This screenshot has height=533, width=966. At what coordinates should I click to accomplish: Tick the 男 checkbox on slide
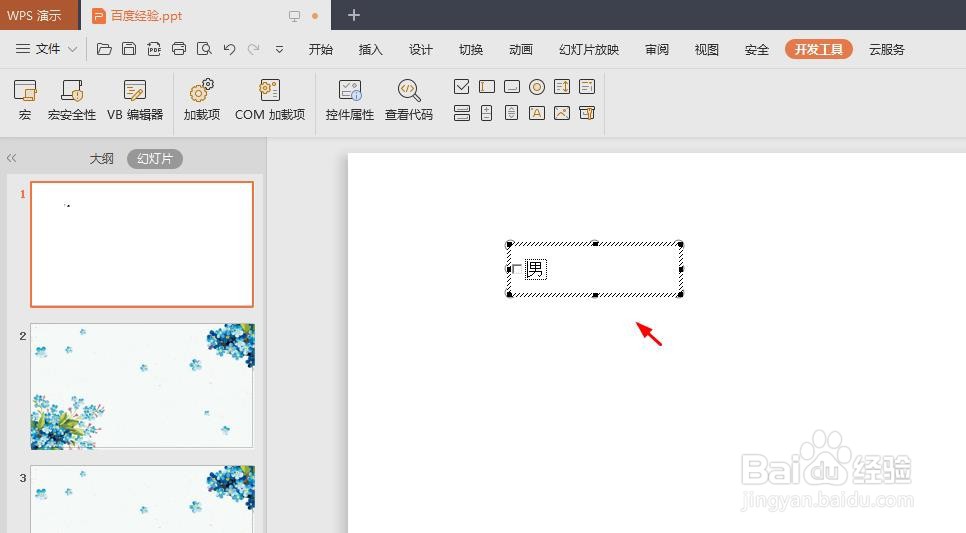pos(517,269)
